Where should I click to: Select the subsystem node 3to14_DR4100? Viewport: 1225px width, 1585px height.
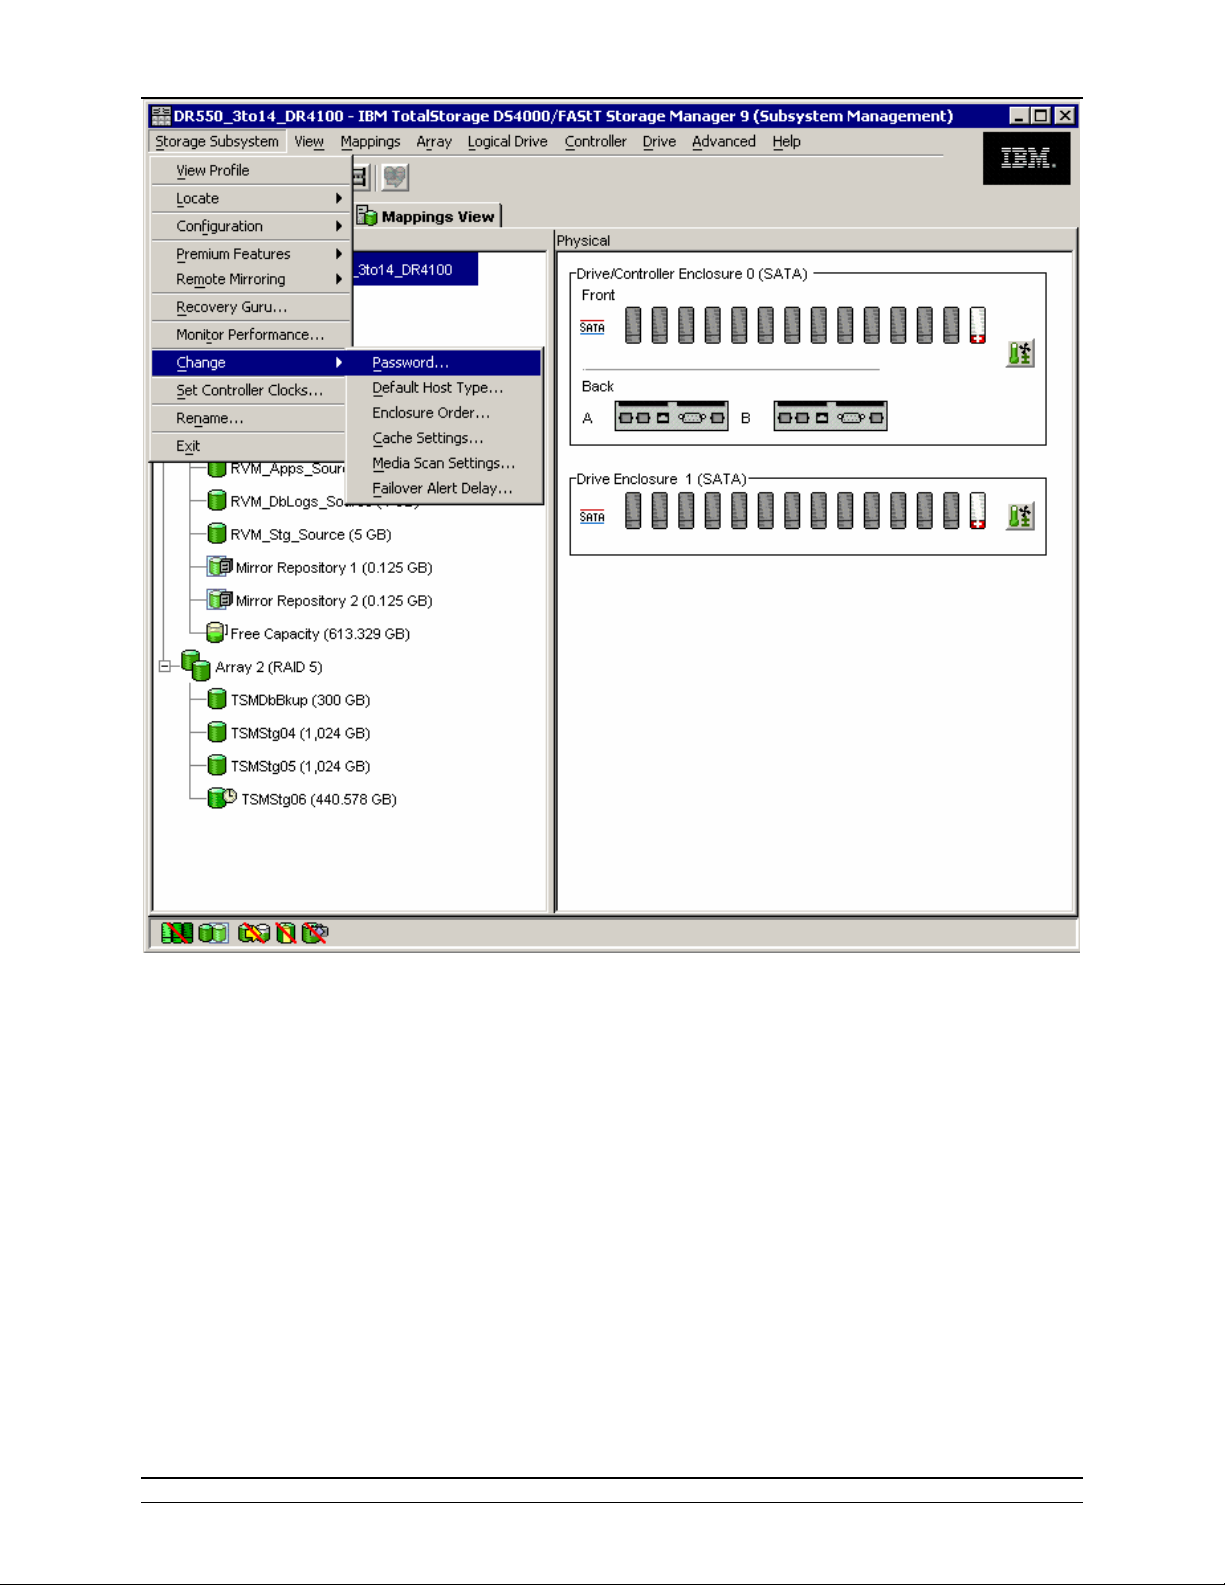[x=414, y=270]
